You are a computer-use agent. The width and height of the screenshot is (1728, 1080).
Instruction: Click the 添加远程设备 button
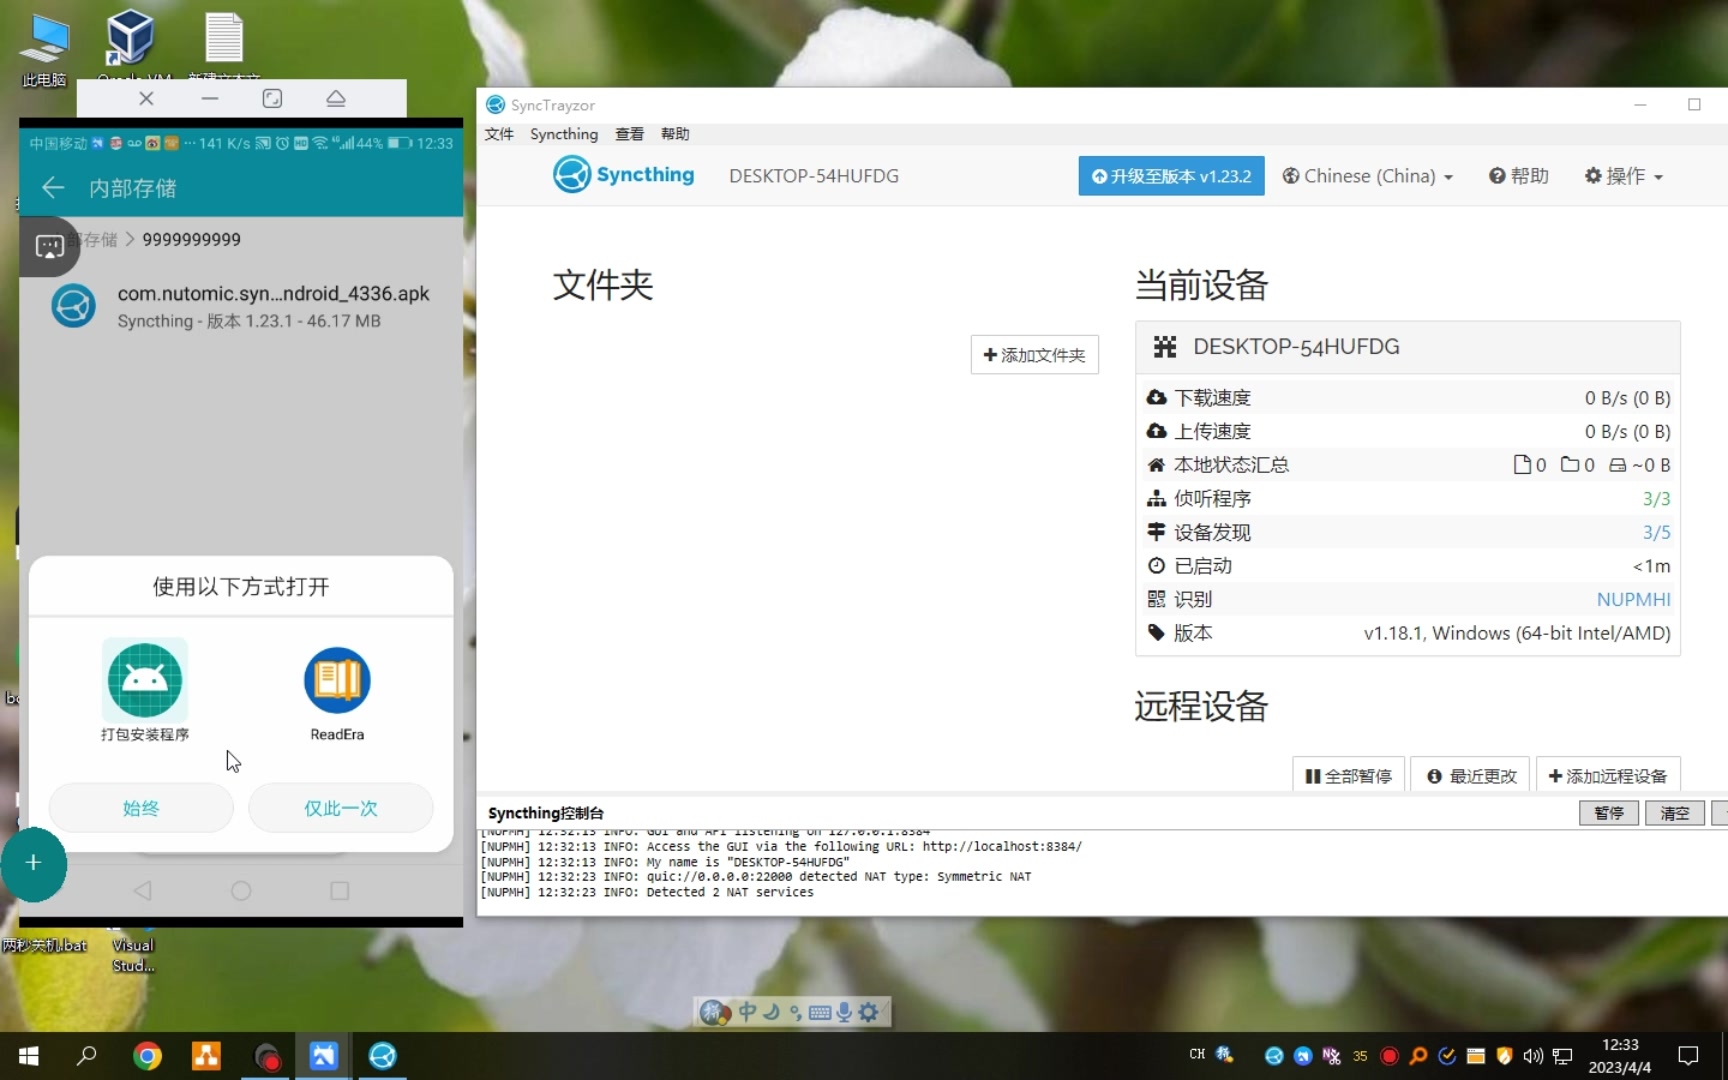[x=1607, y=776]
